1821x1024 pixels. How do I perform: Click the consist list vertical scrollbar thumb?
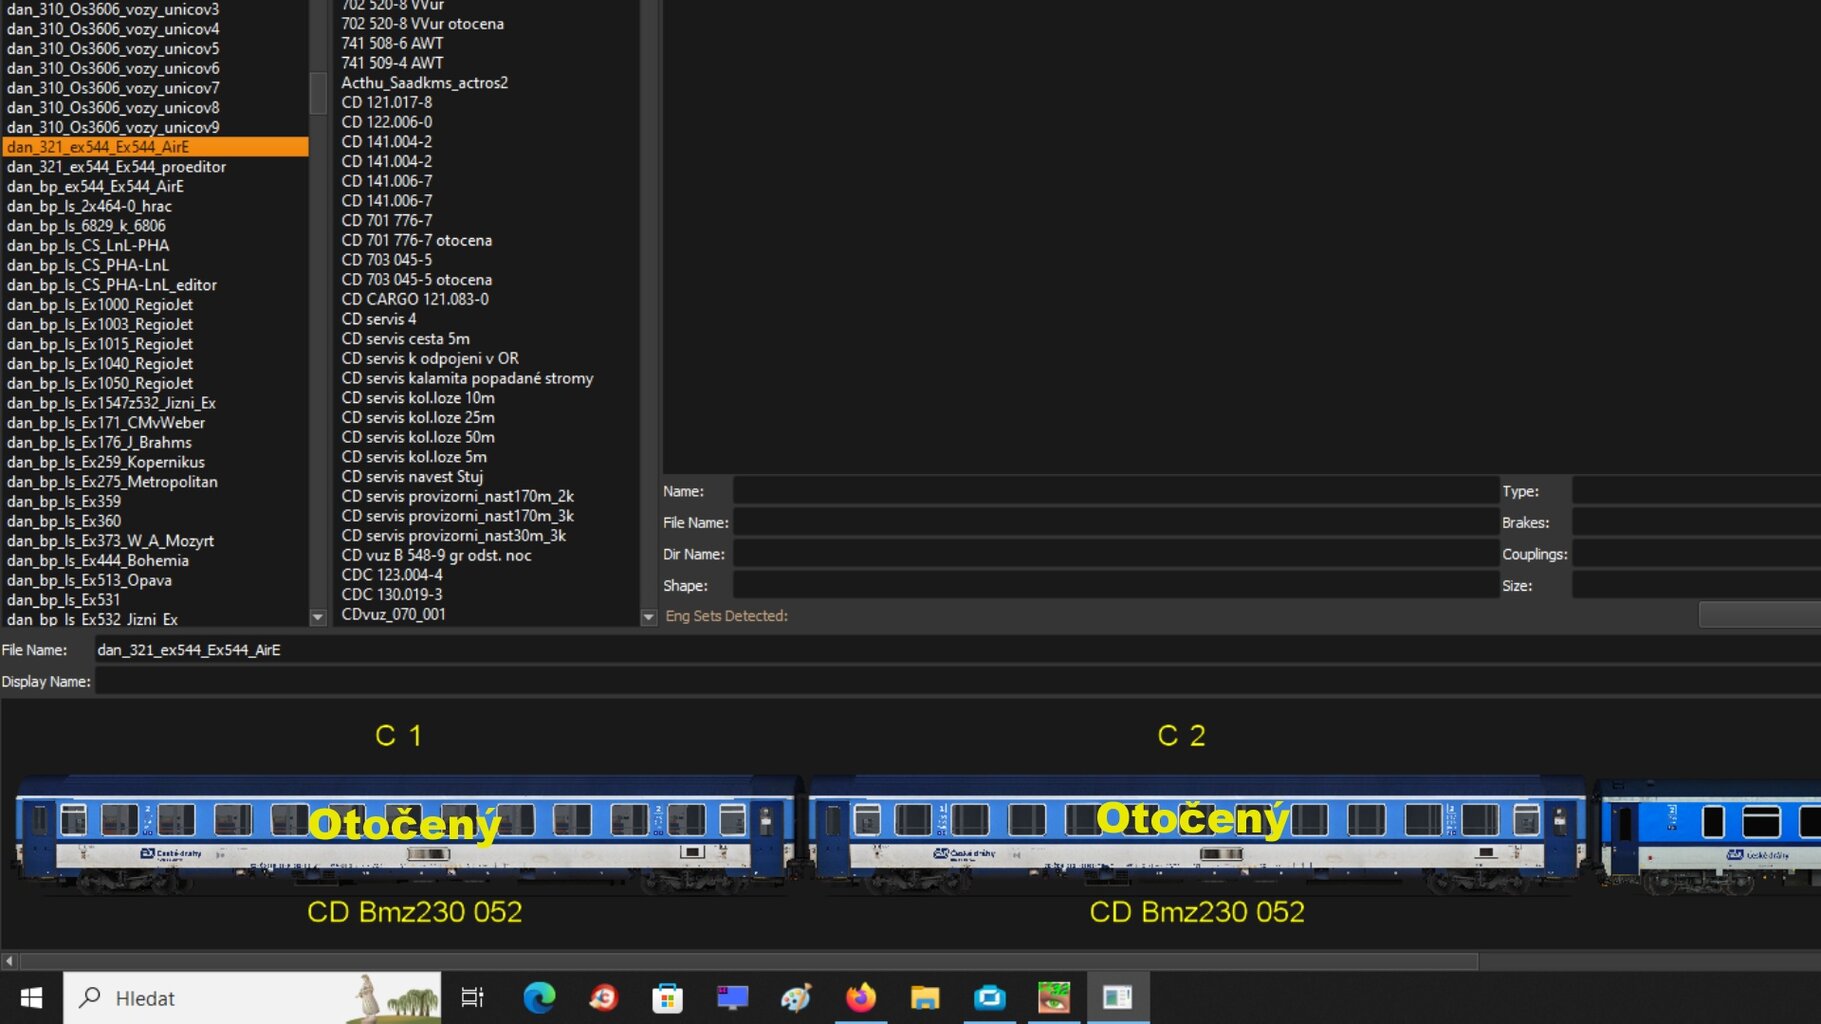click(318, 92)
